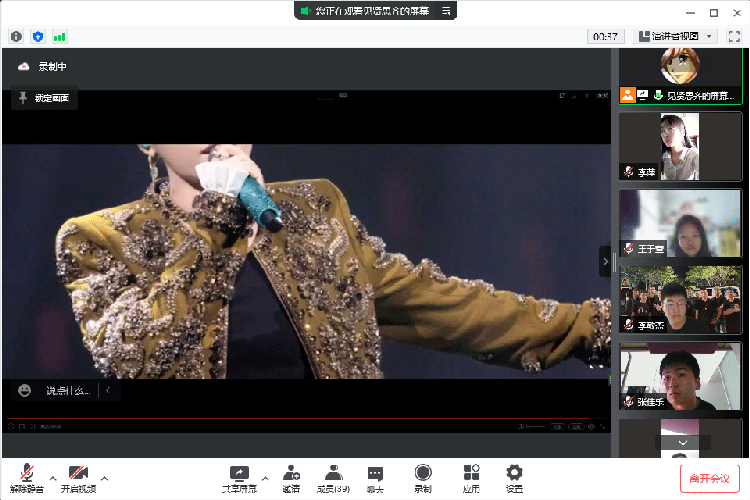Image resolution: width=750 pixels, height=500 pixels.
Task: Collapse the participant video sidebar
Action: [x=604, y=261]
